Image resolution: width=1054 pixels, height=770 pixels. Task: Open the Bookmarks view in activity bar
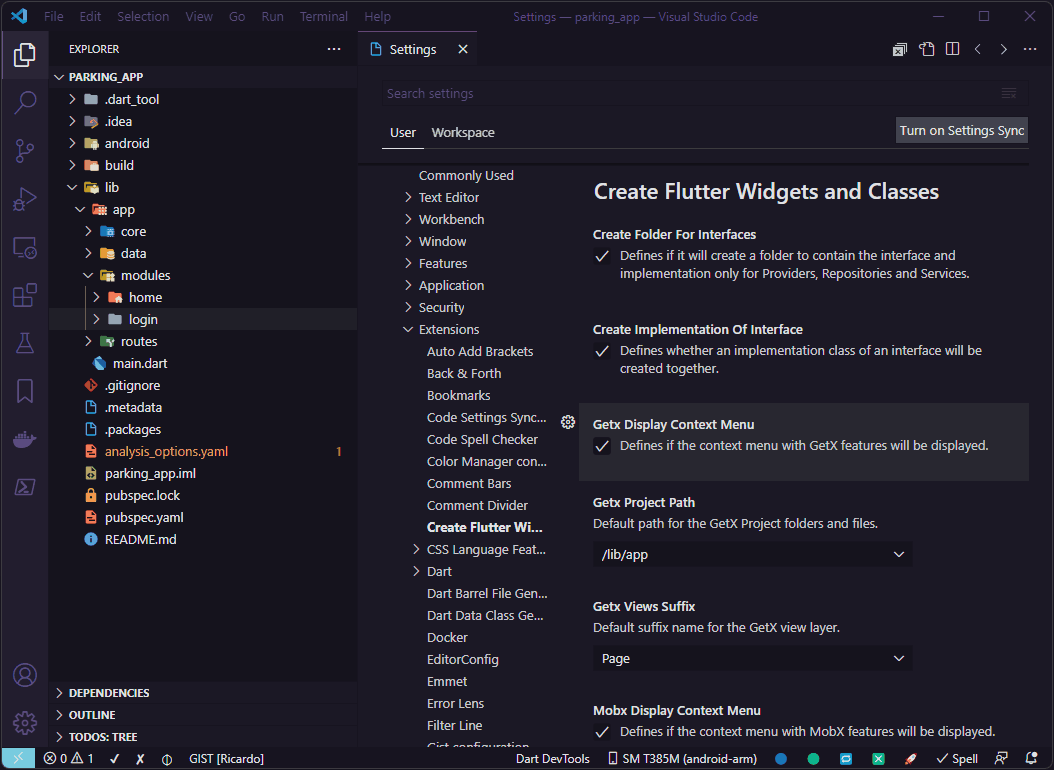coord(25,391)
